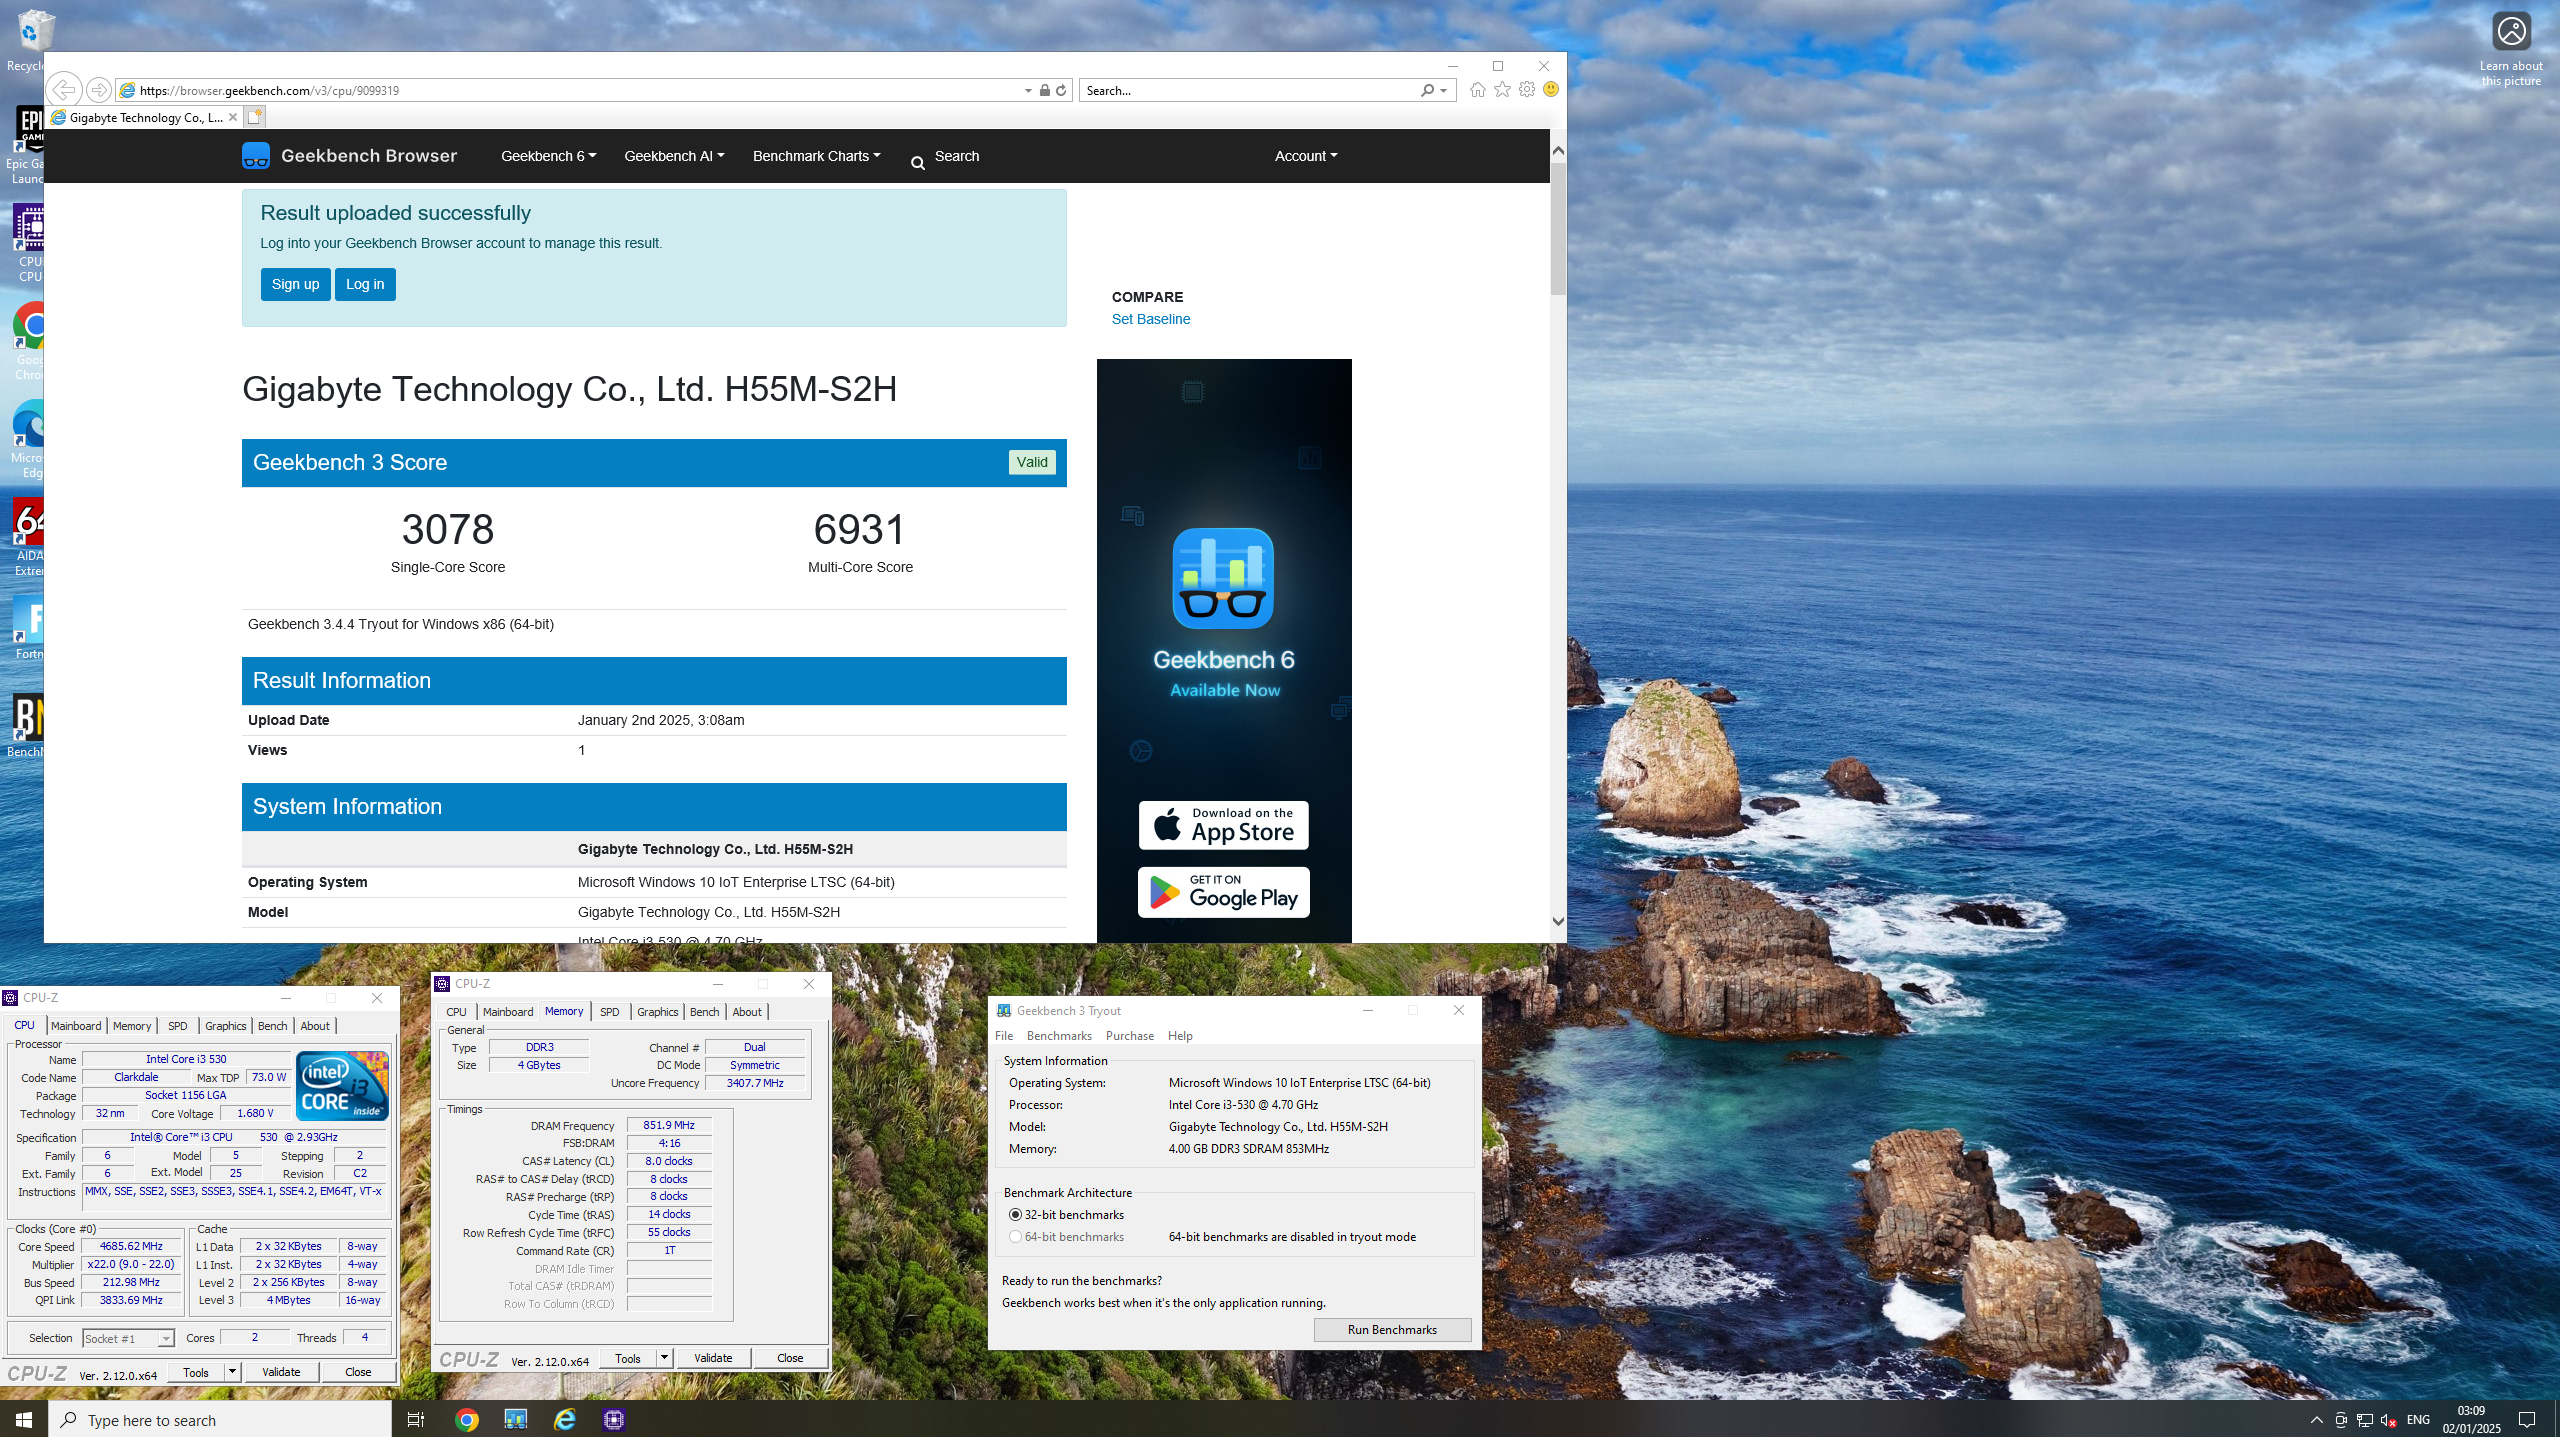Click Geekbench Browser logo icon
This screenshot has height=1437, width=2560.
pyautogui.click(x=256, y=156)
